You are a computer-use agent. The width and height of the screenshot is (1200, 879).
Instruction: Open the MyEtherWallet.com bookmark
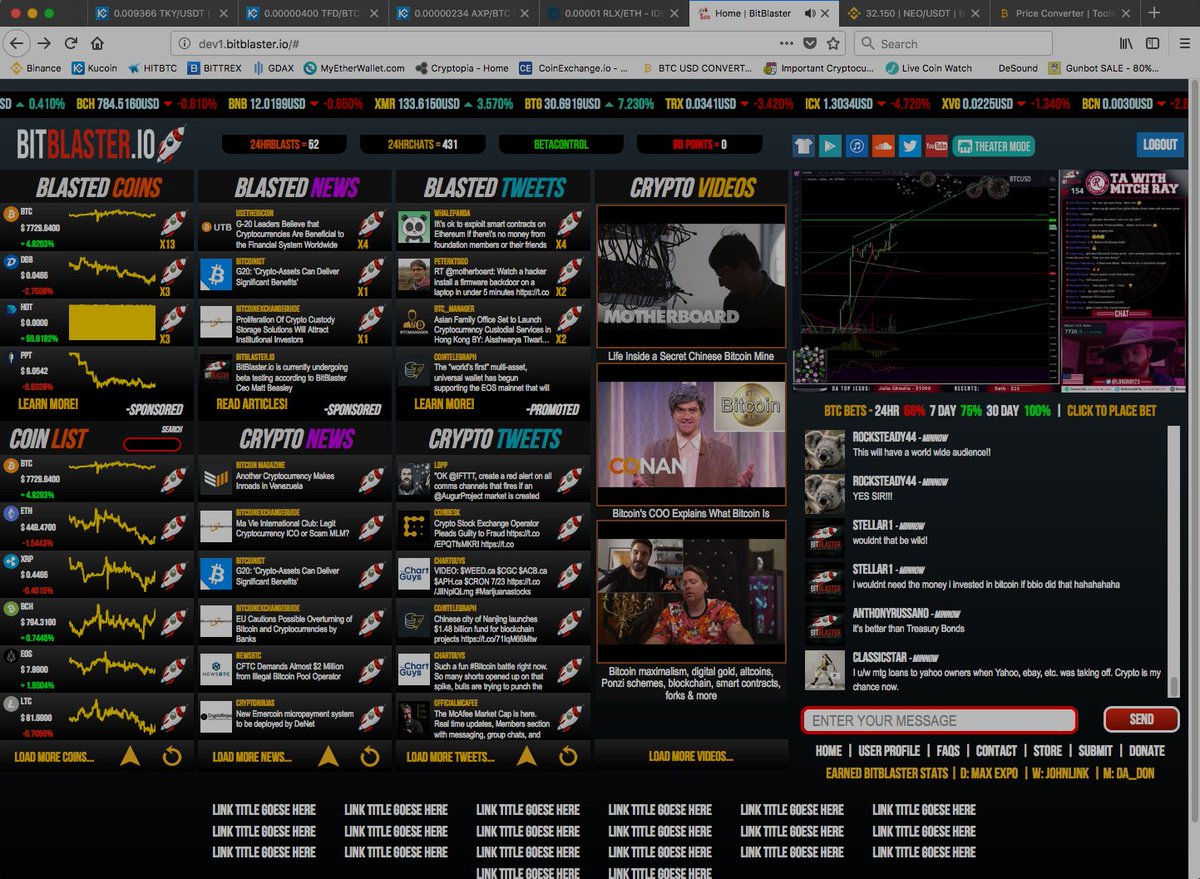(x=354, y=68)
